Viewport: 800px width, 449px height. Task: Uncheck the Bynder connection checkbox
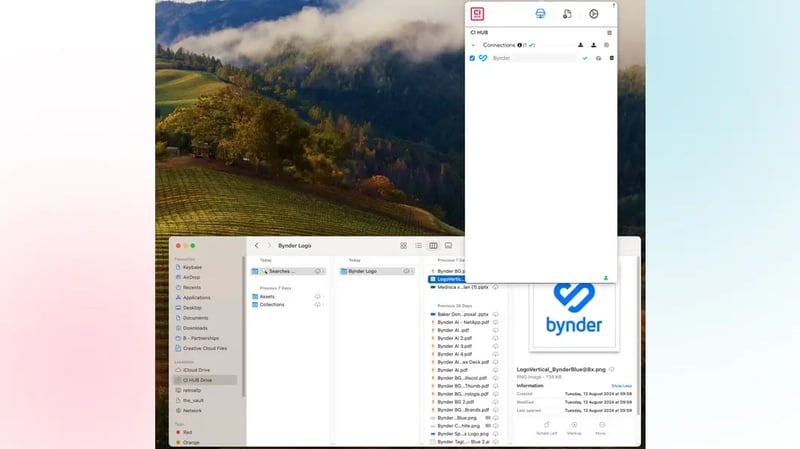click(x=472, y=58)
